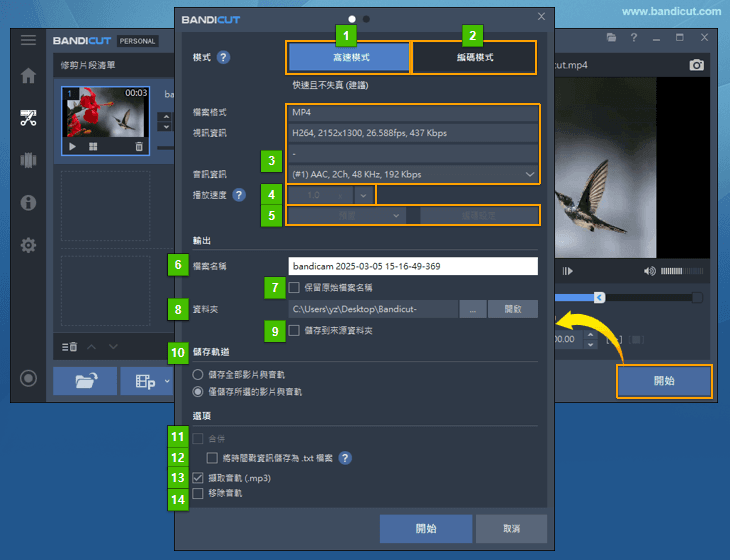Click the 開啟 folder button

[x=513, y=309]
